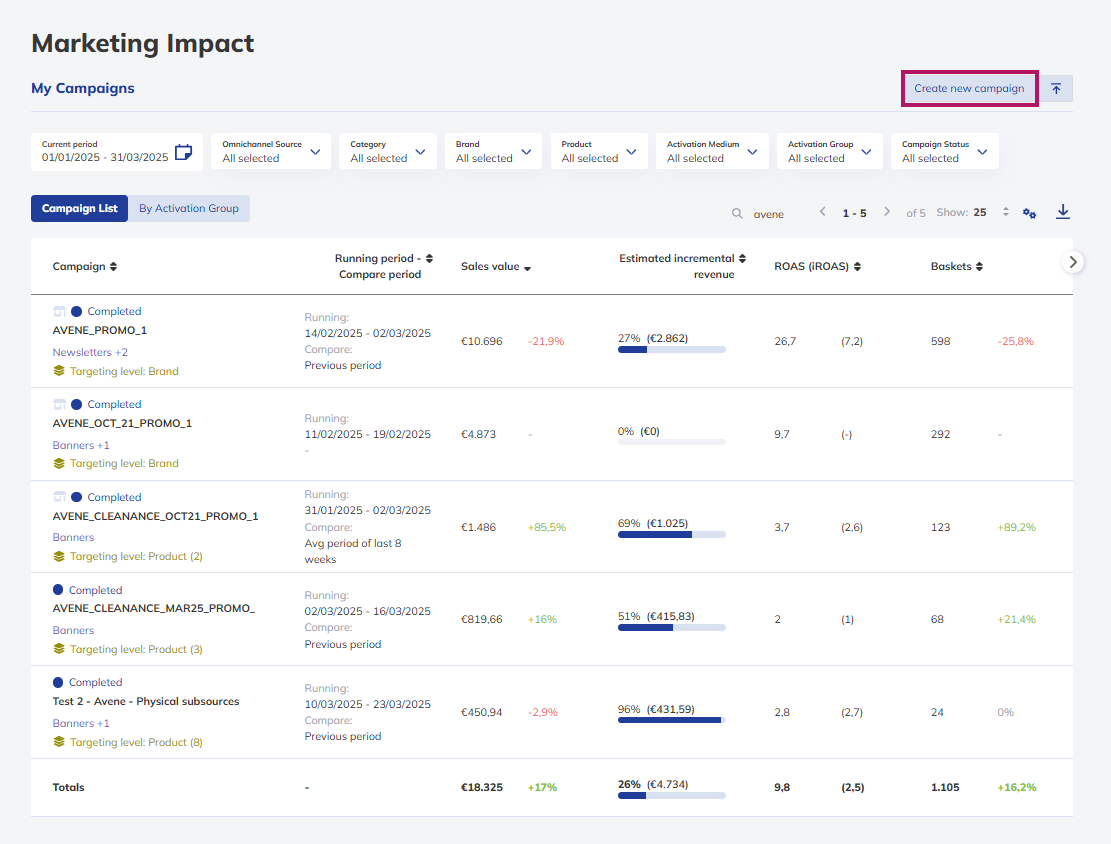This screenshot has width=1111, height=844.
Task: Expand the Brand filter dropdown
Action: pyautogui.click(x=493, y=151)
